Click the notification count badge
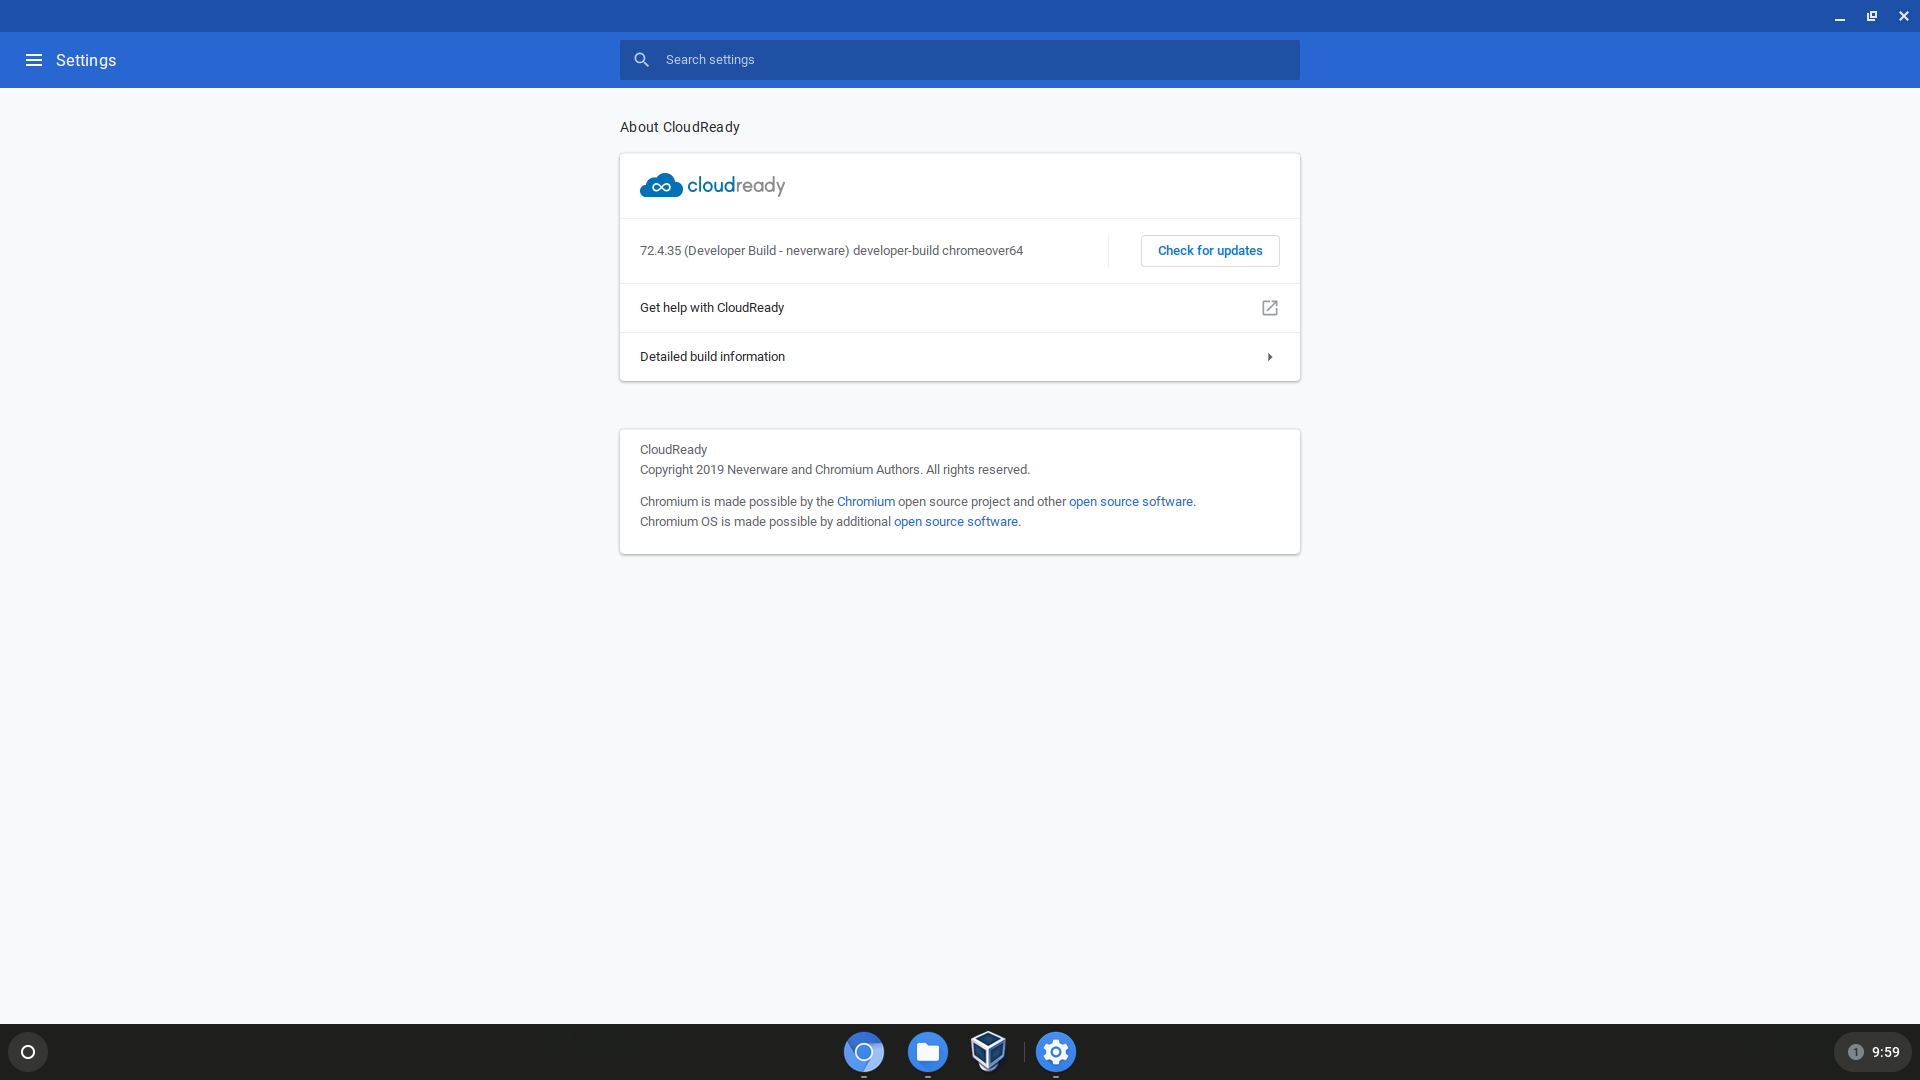Viewport: 1920px width, 1080px height. (1856, 1052)
